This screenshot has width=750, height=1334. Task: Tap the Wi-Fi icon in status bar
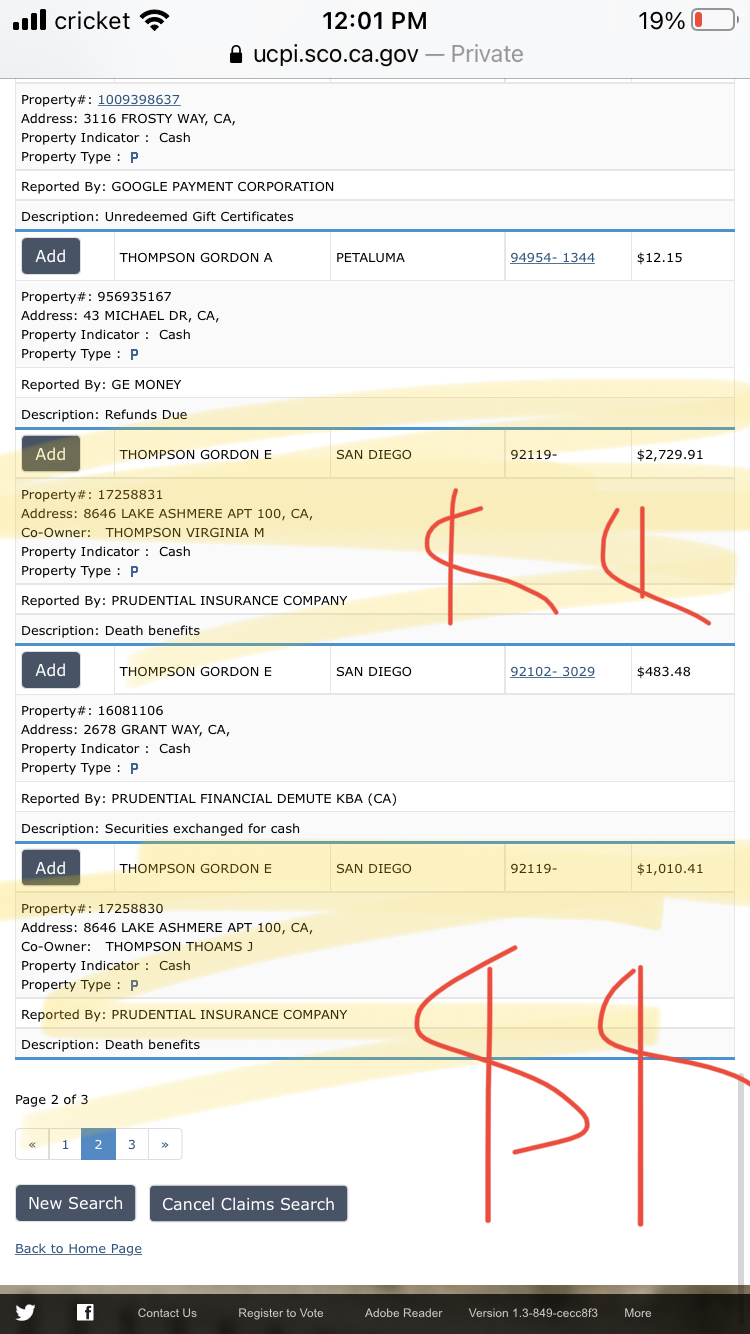(154, 20)
